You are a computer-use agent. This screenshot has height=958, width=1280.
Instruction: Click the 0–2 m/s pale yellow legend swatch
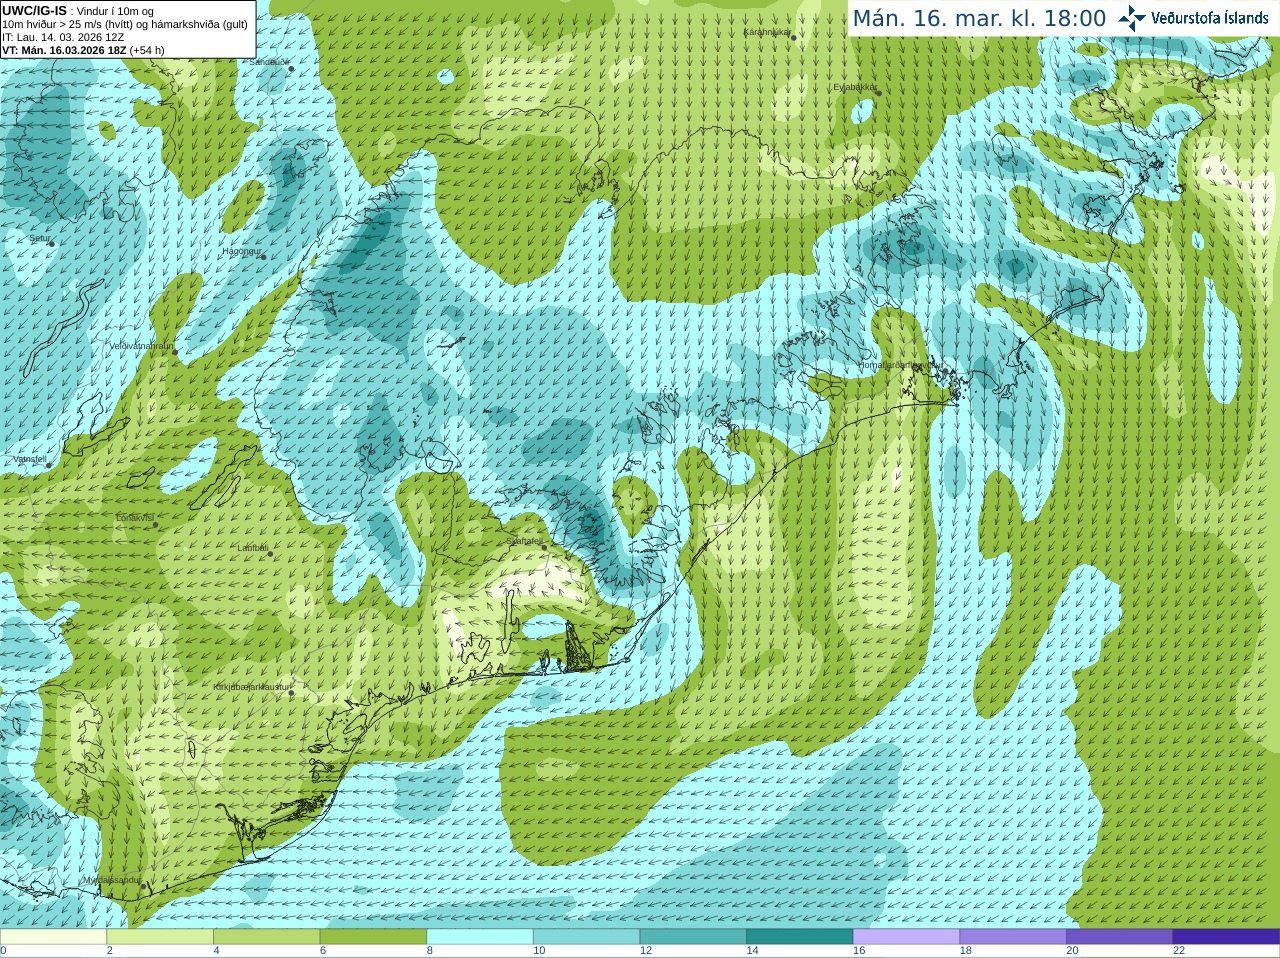click(x=53, y=937)
